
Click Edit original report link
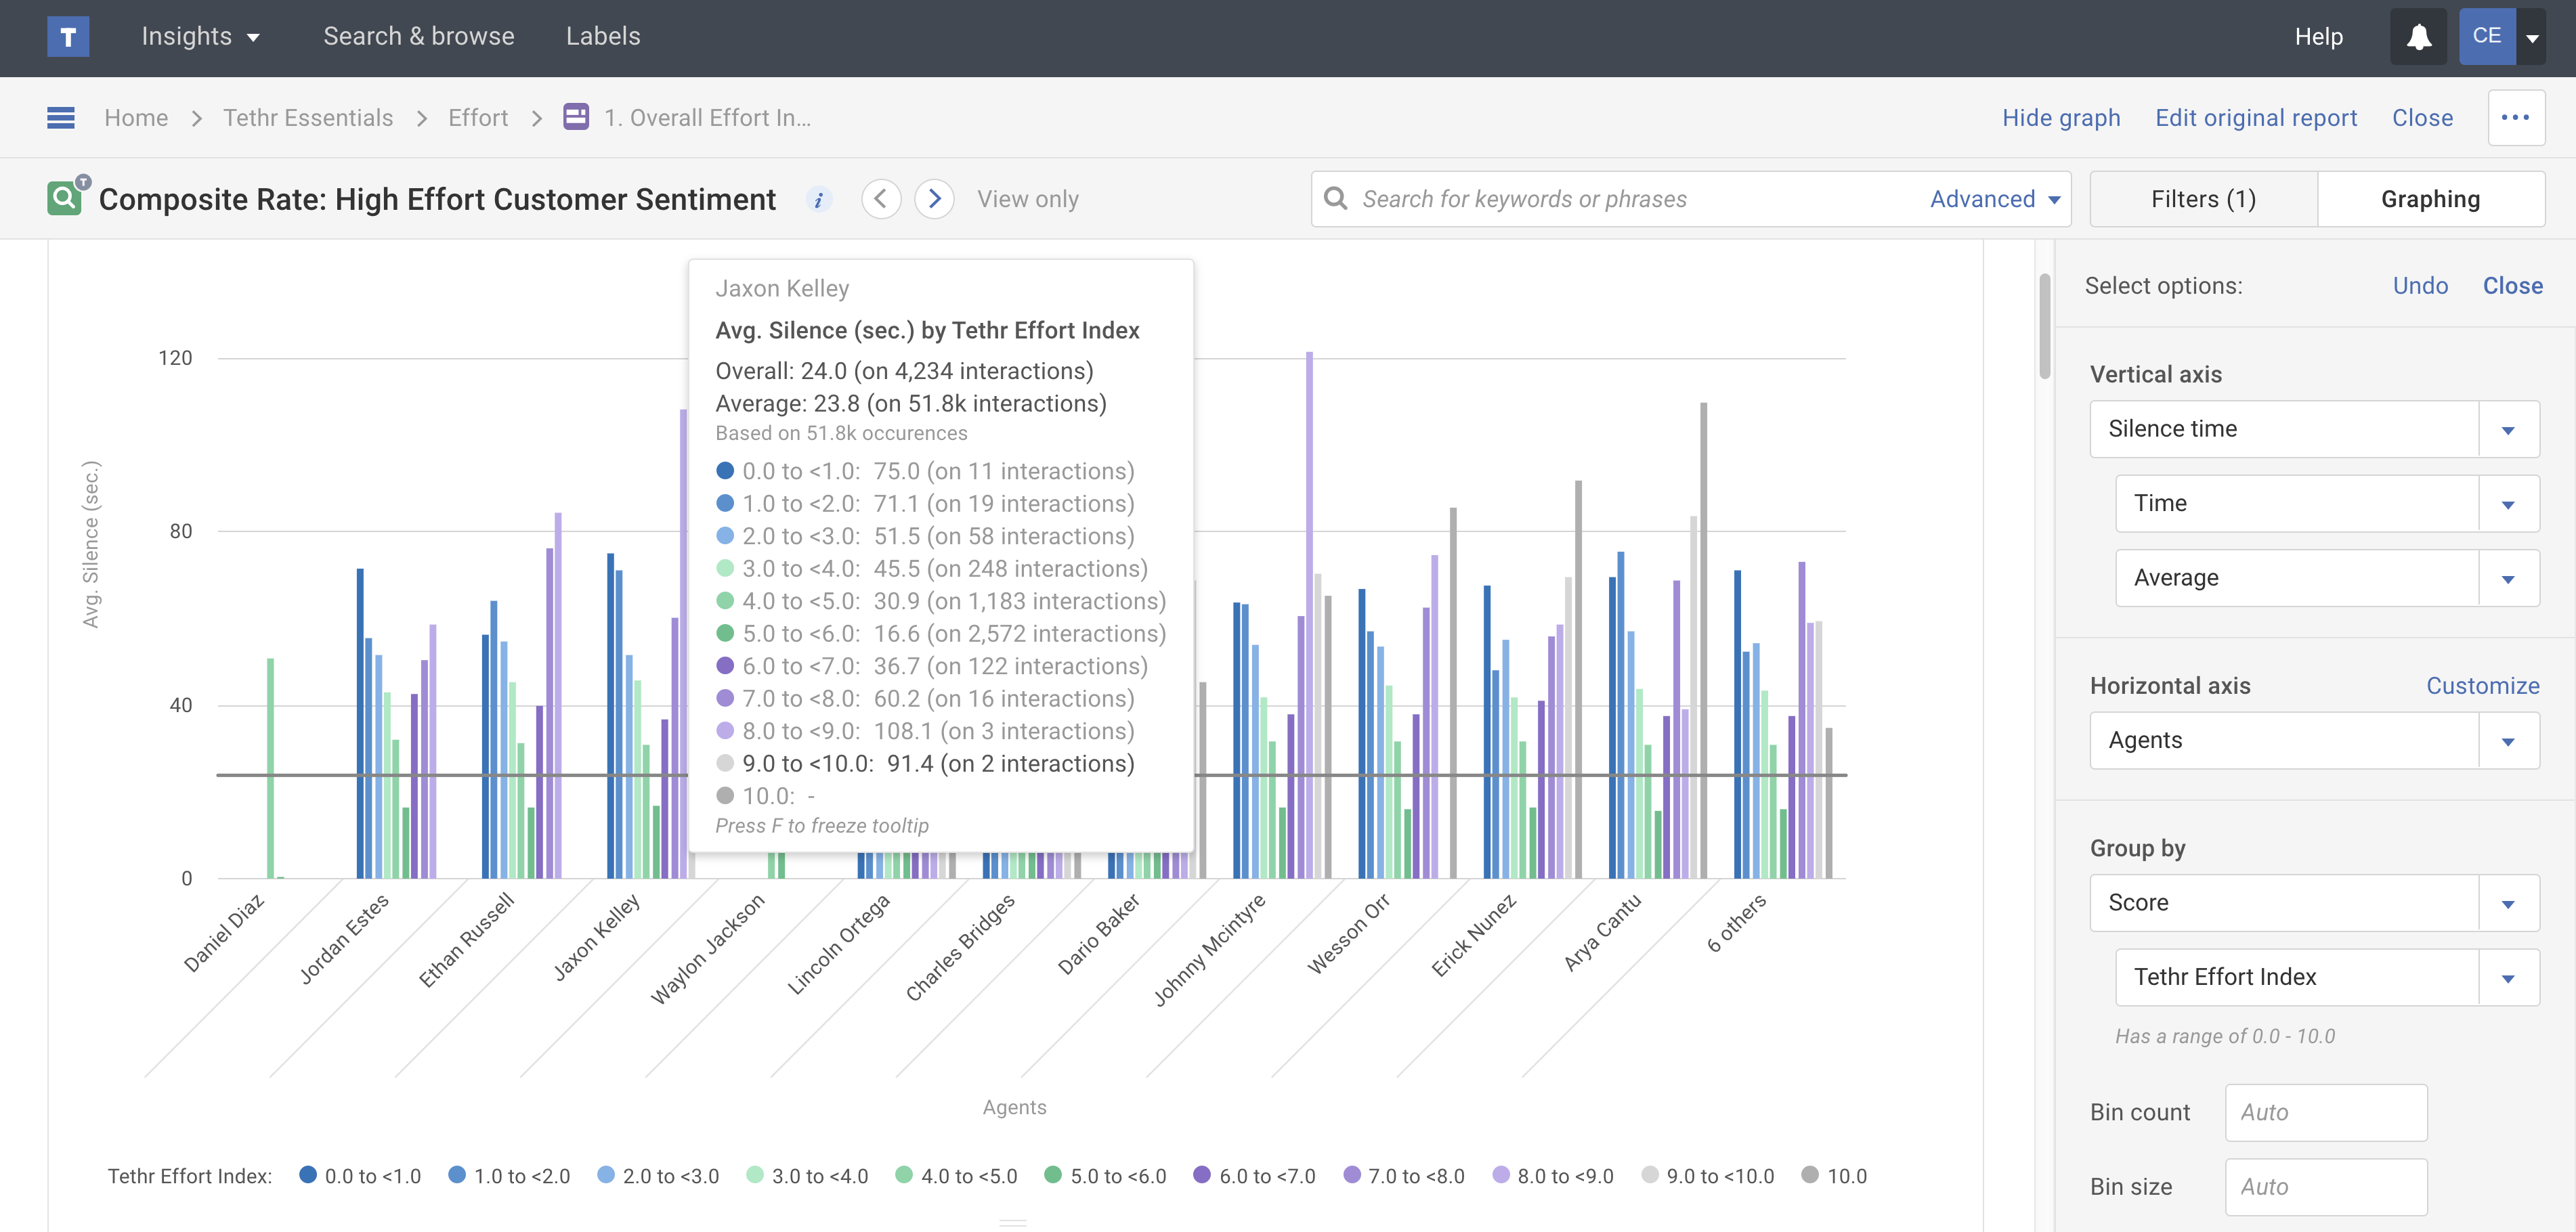coord(2255,118)
